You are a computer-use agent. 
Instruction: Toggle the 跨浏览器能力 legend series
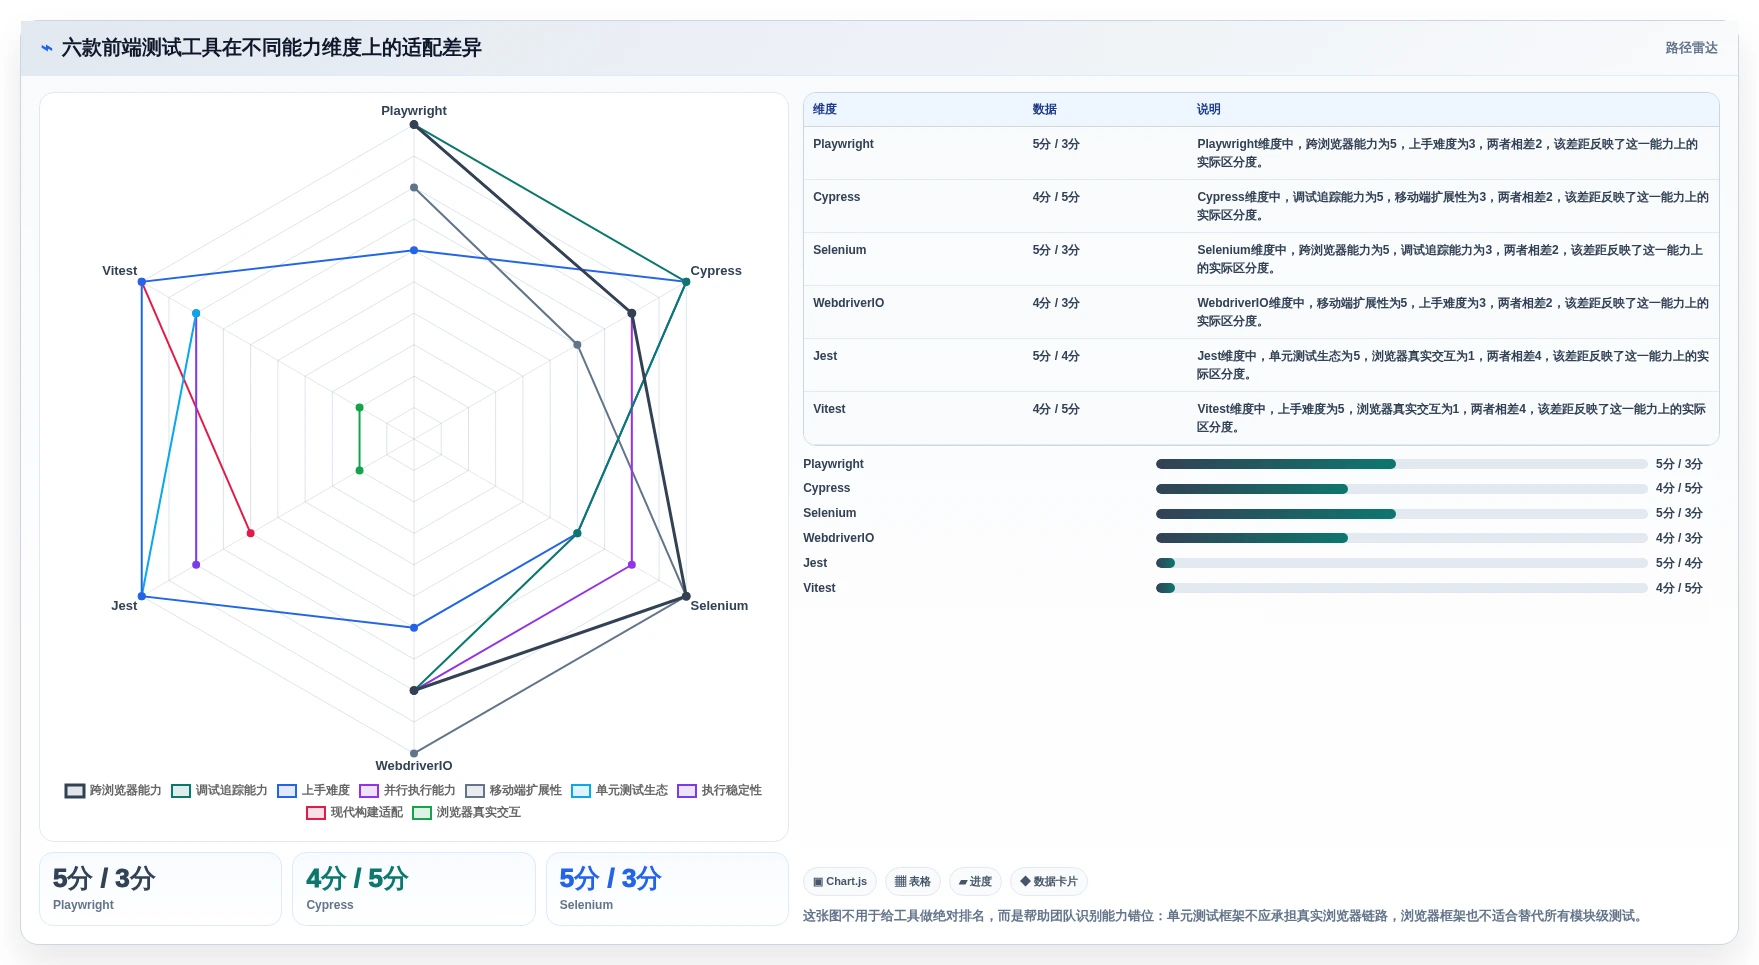click(113, 790)
